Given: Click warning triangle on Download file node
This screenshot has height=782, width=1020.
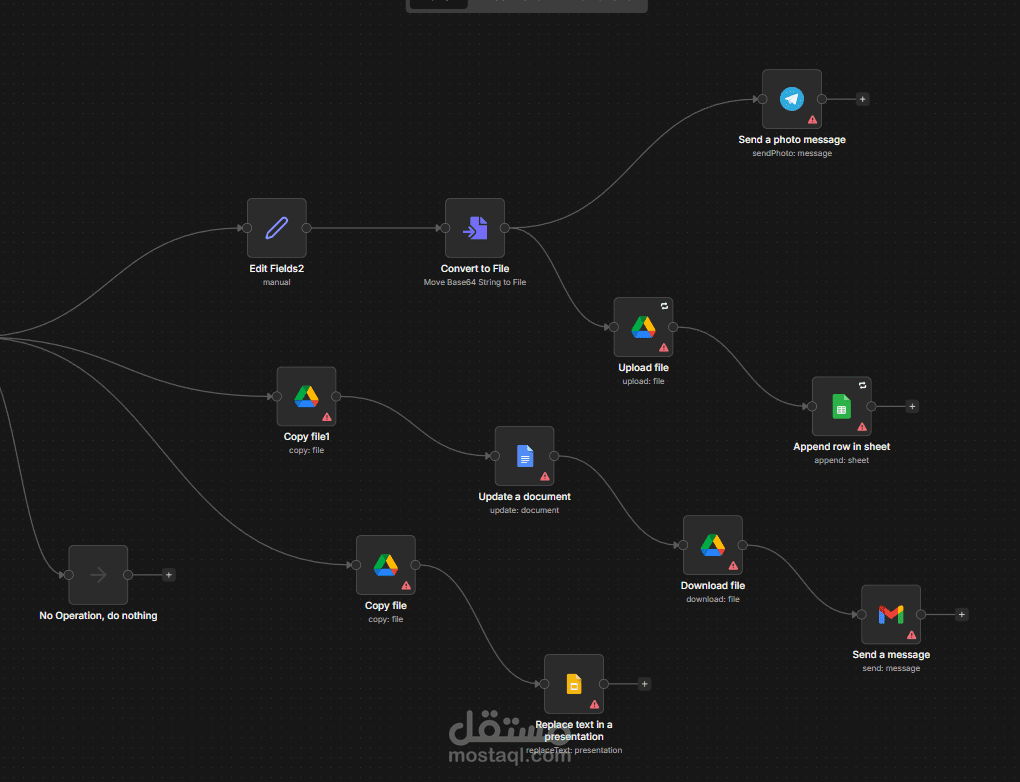Looking at the screenshot, I should (x=733, y=566).
